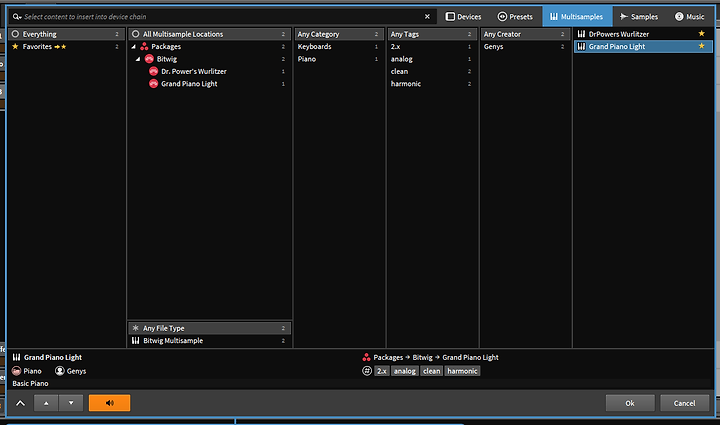Click the search content input field
The image size is (720, 425).
(x=223, y=17)
